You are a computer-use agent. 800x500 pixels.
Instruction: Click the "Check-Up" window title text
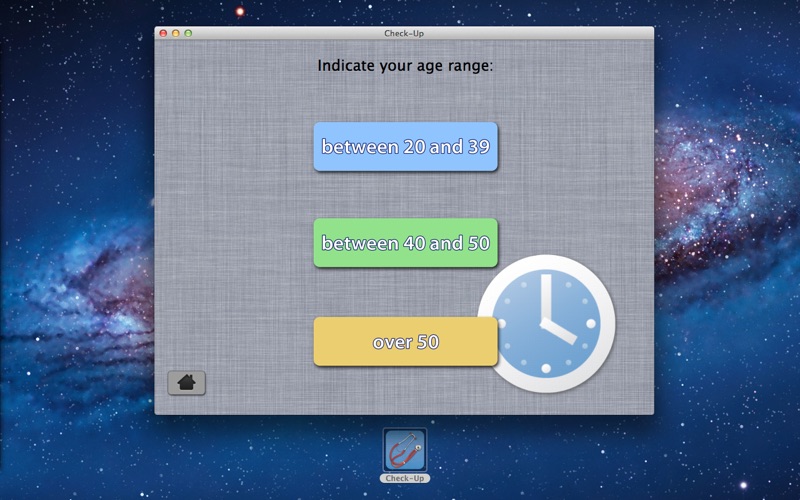404,33
